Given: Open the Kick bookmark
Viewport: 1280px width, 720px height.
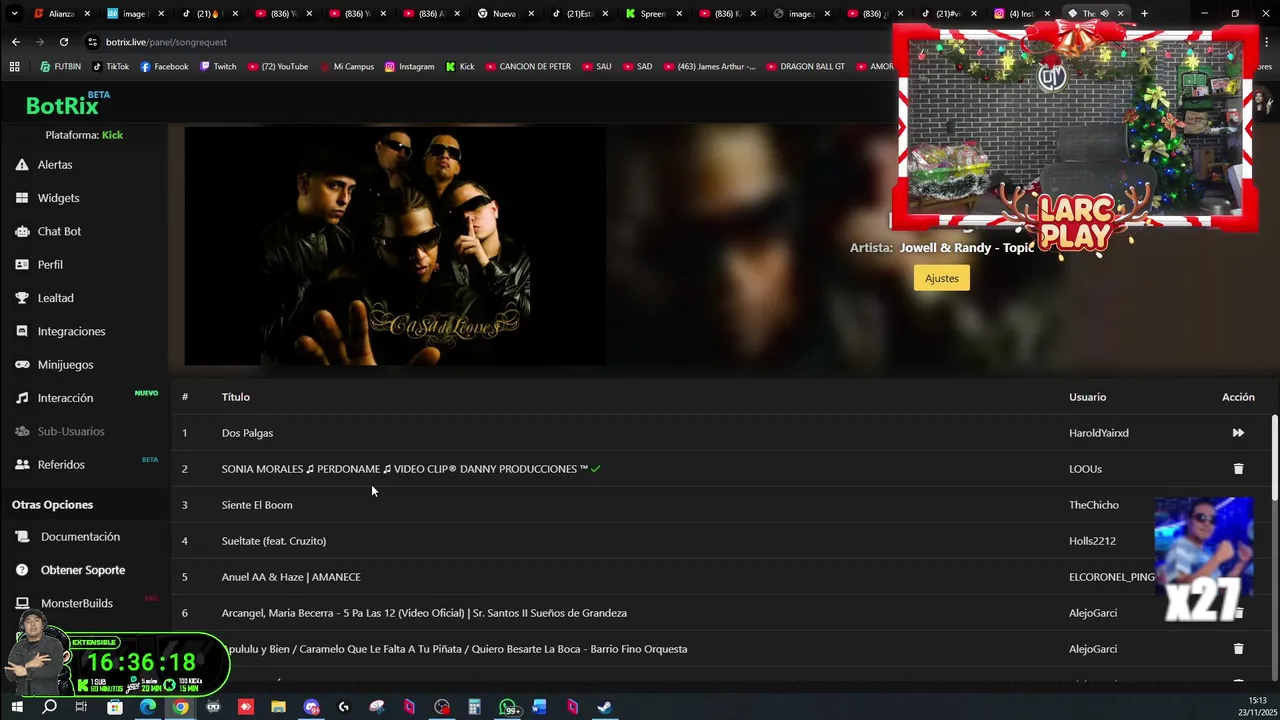Looking at the screenshot, I should (460, 67).
